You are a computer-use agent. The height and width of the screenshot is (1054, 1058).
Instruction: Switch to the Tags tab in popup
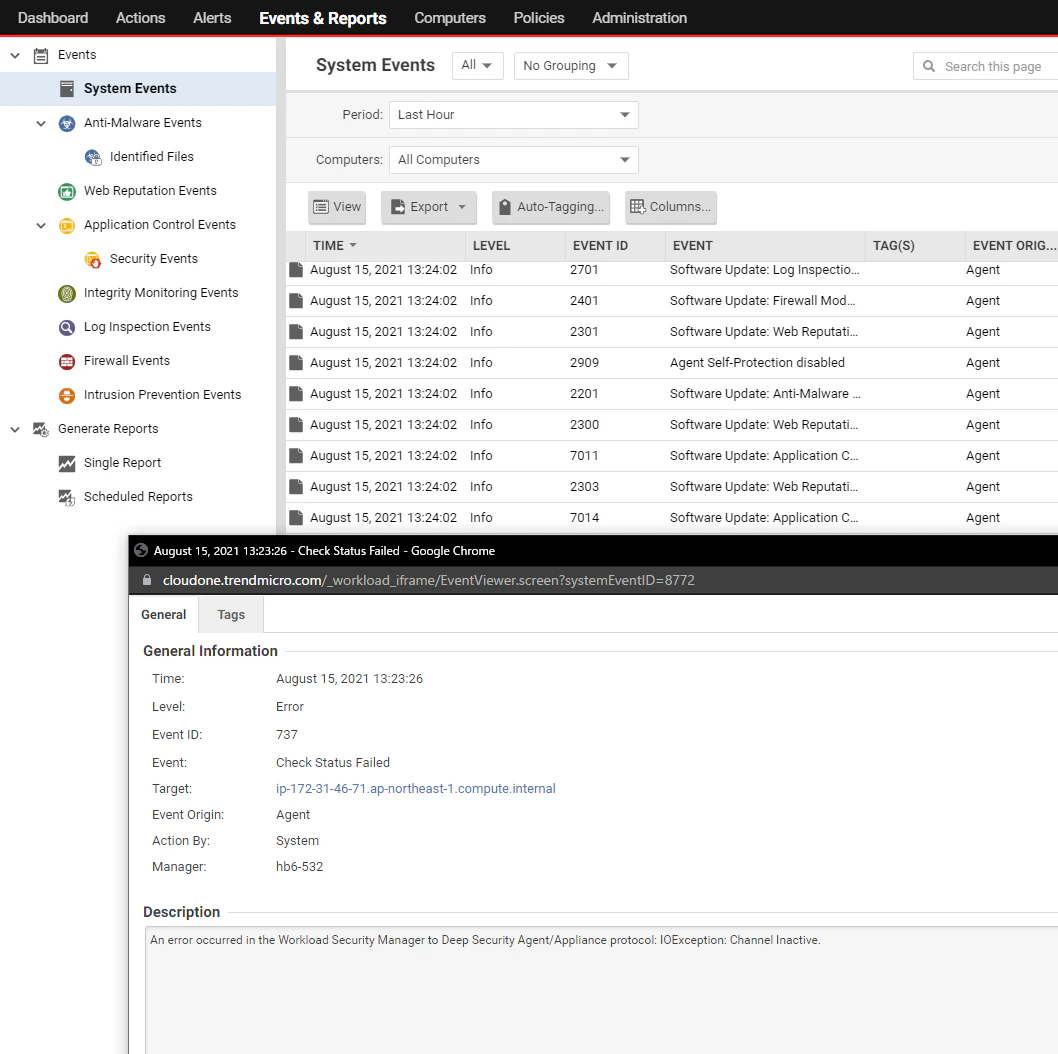pyautogui.click(x=231, y=615)
